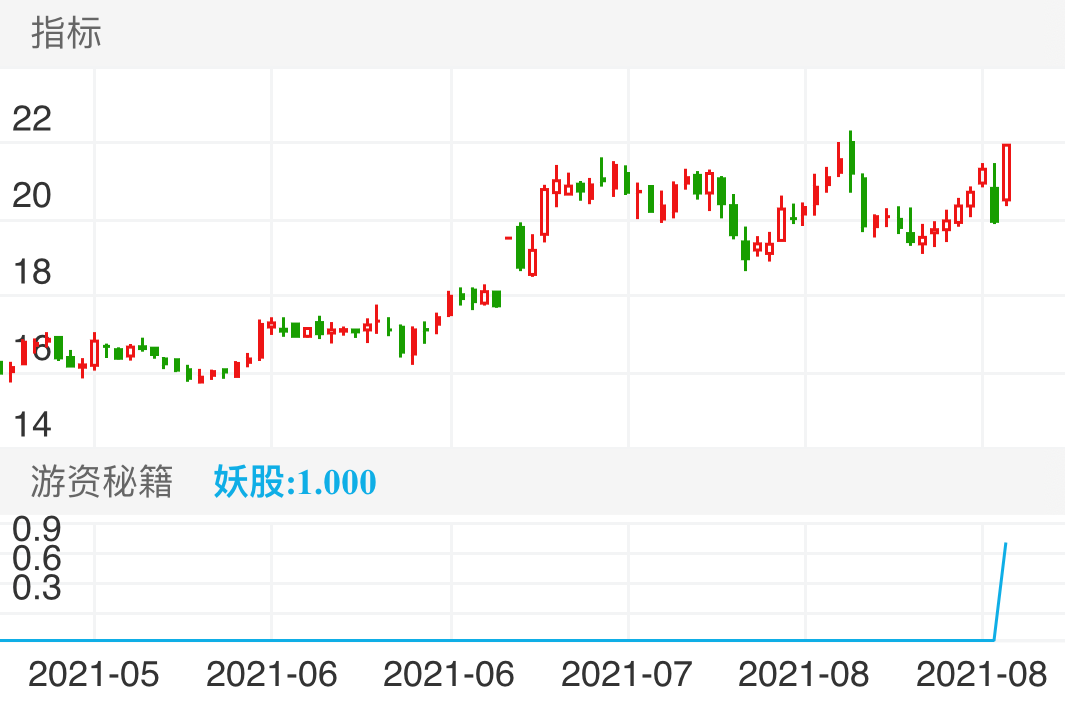Select the 20 price axis label
The image size is (1065, 708).
tap(31, 196)
